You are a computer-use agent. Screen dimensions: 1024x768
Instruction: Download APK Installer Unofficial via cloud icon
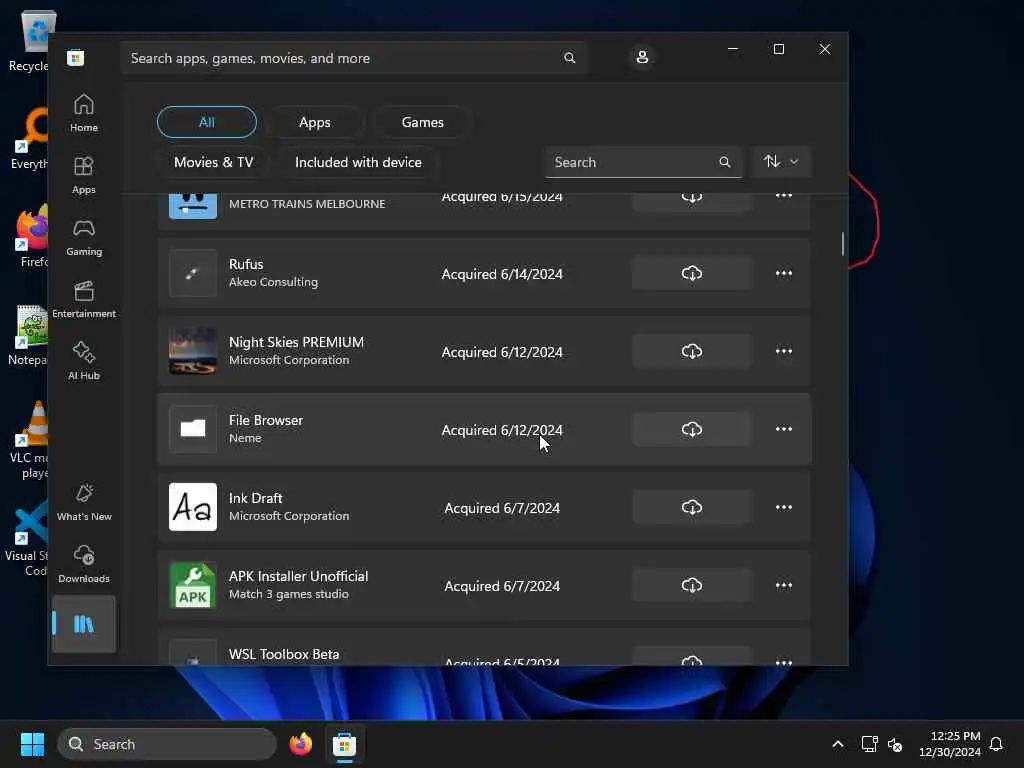[x=692, y=585]
